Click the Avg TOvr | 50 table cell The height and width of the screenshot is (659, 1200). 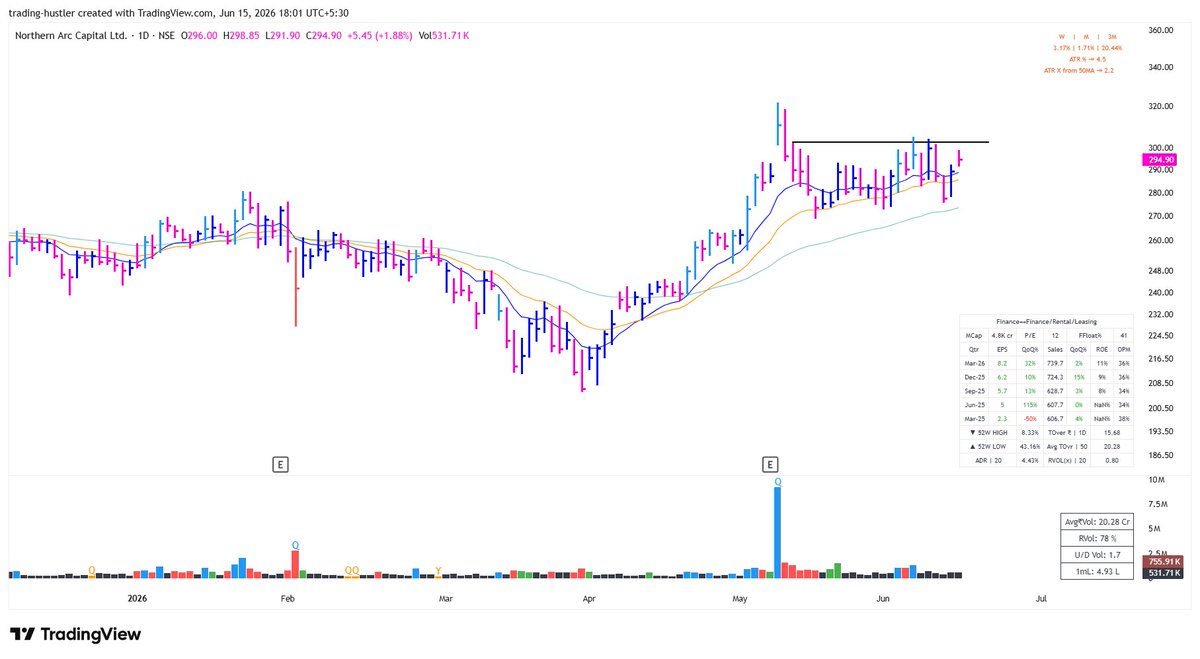pos(1067,446)
